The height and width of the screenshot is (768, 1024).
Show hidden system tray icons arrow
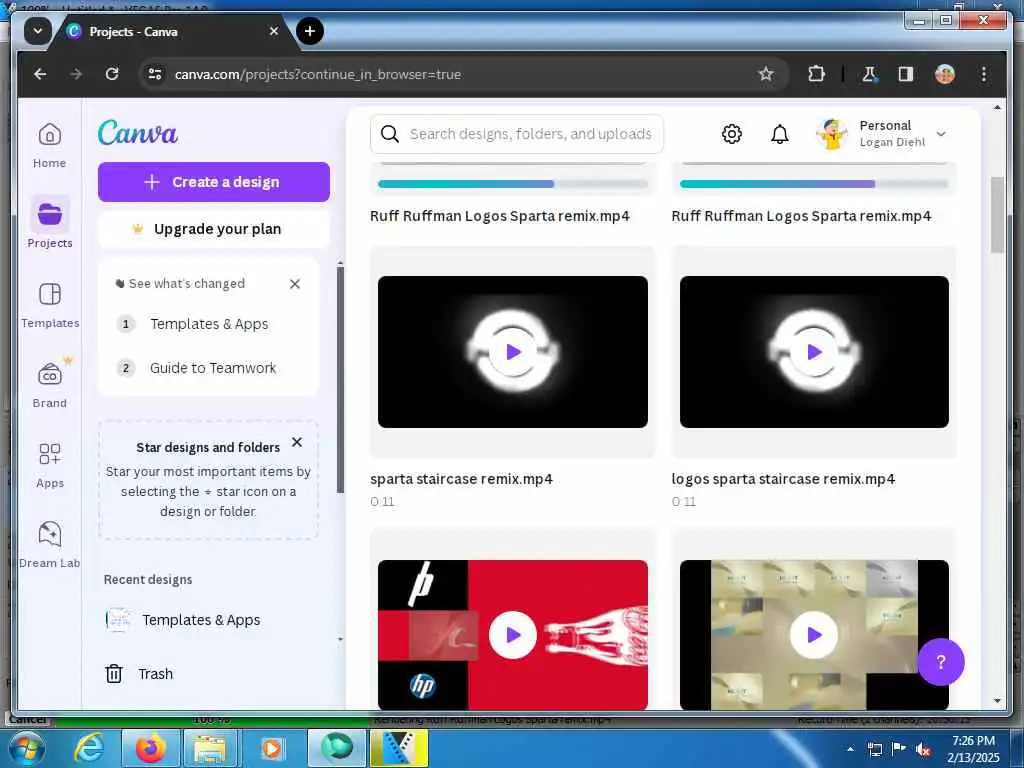850,748
